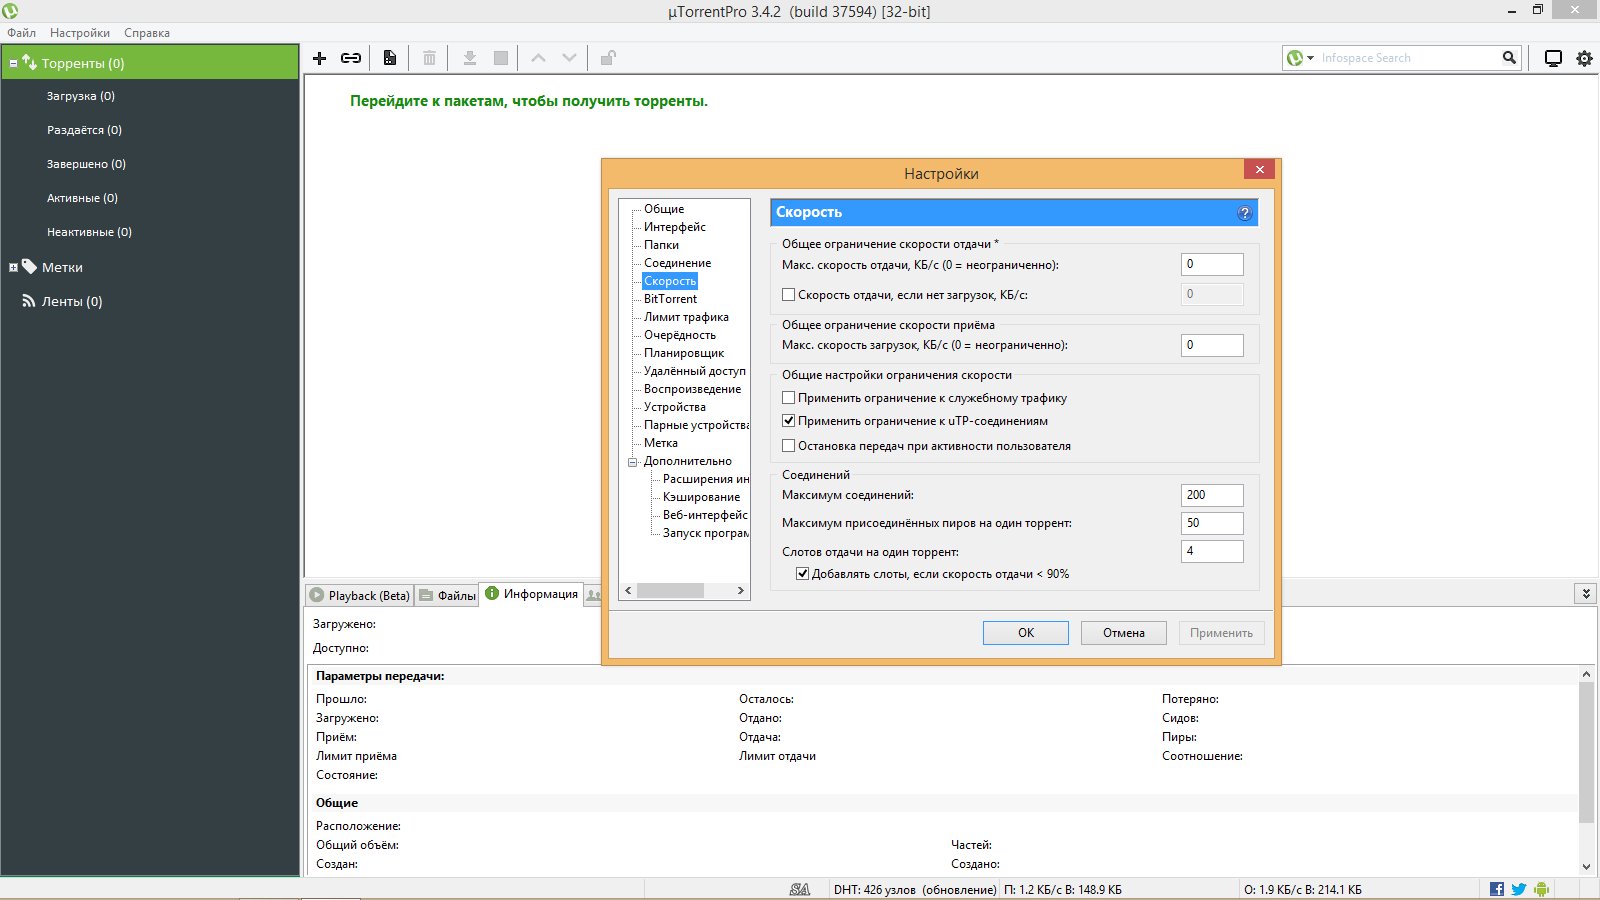
Task: Click the Start torrent download-arrow icon
Action: pyautogui.click(x=469, y=58)
